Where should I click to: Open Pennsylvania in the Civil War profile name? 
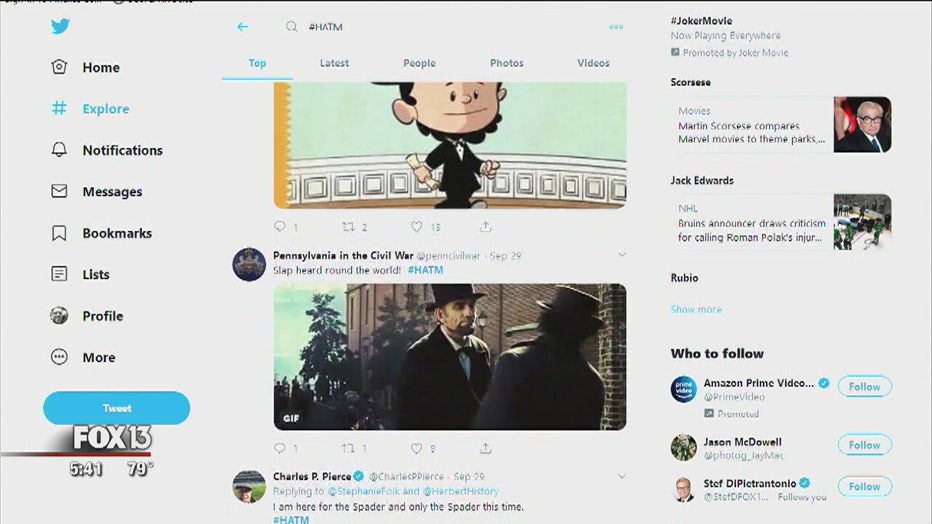(343, 255)
